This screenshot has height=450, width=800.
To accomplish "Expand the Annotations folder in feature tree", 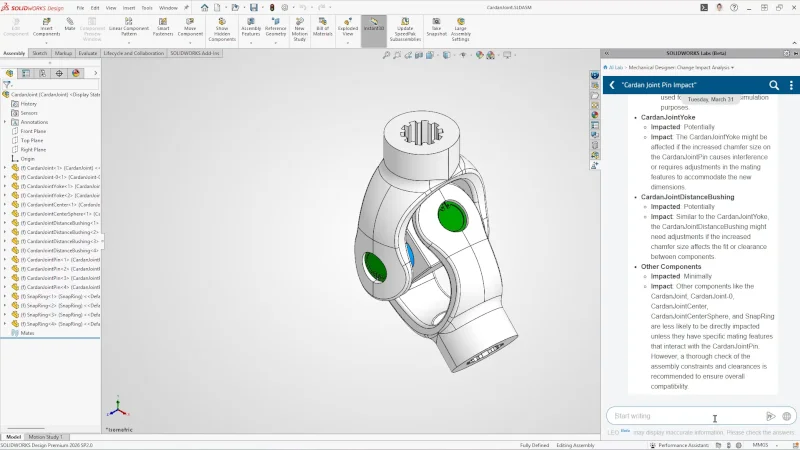I will point(5,122).
